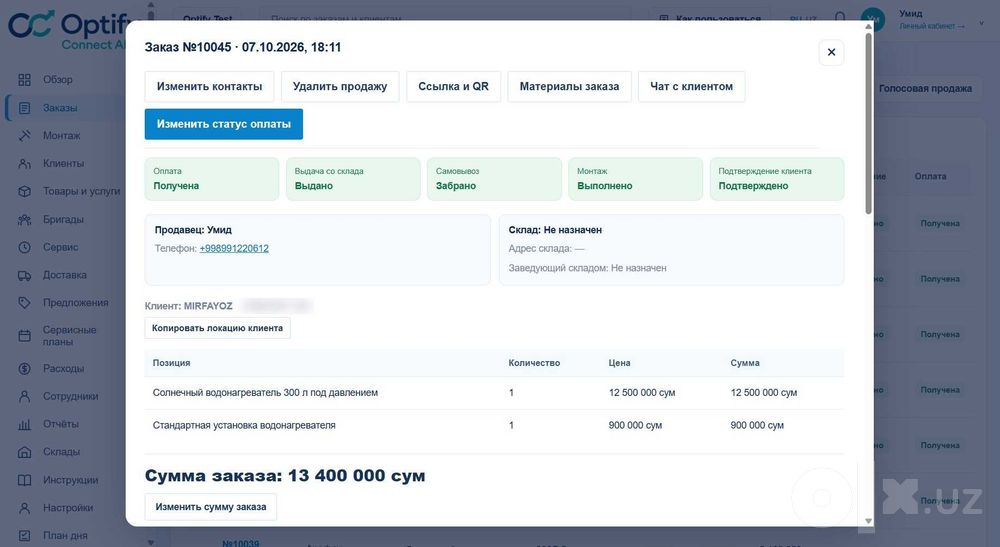Click the dialog vertical scrollbar thumb
The image size is (1000, 547).
coord(868,123)
